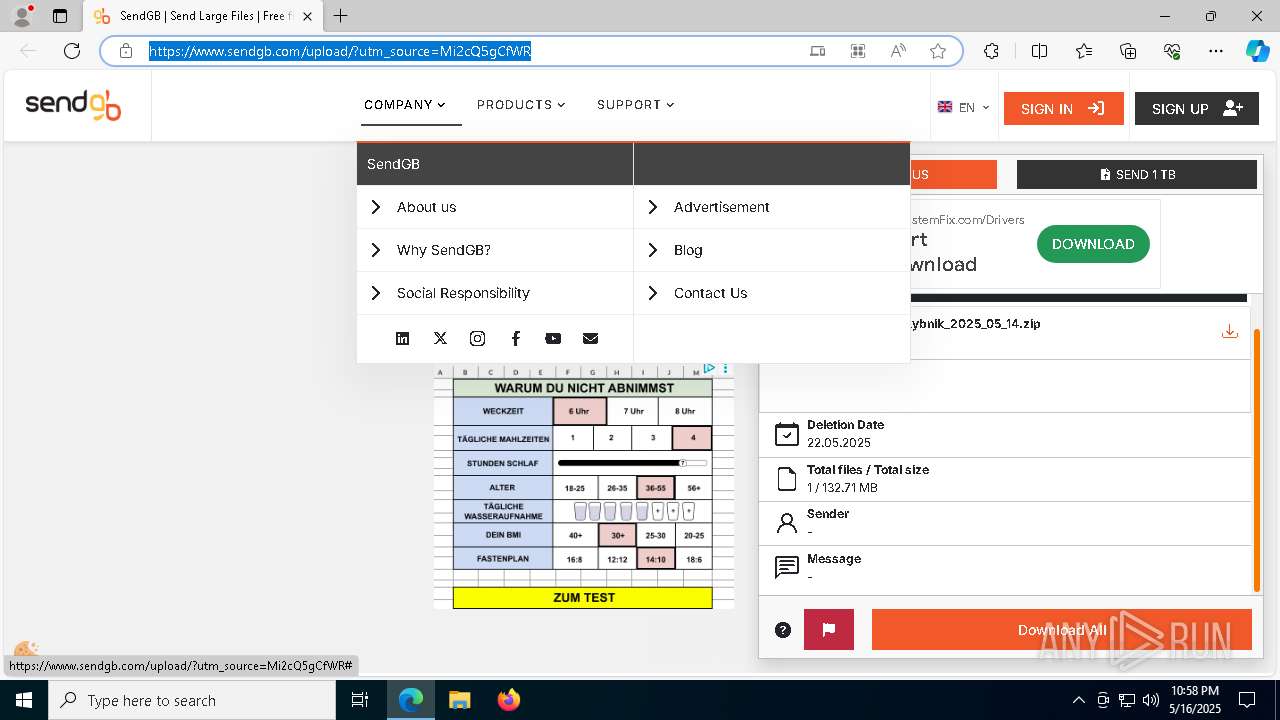Open the Instagram social icon
1280x720 pixels.
click(478, 339)
